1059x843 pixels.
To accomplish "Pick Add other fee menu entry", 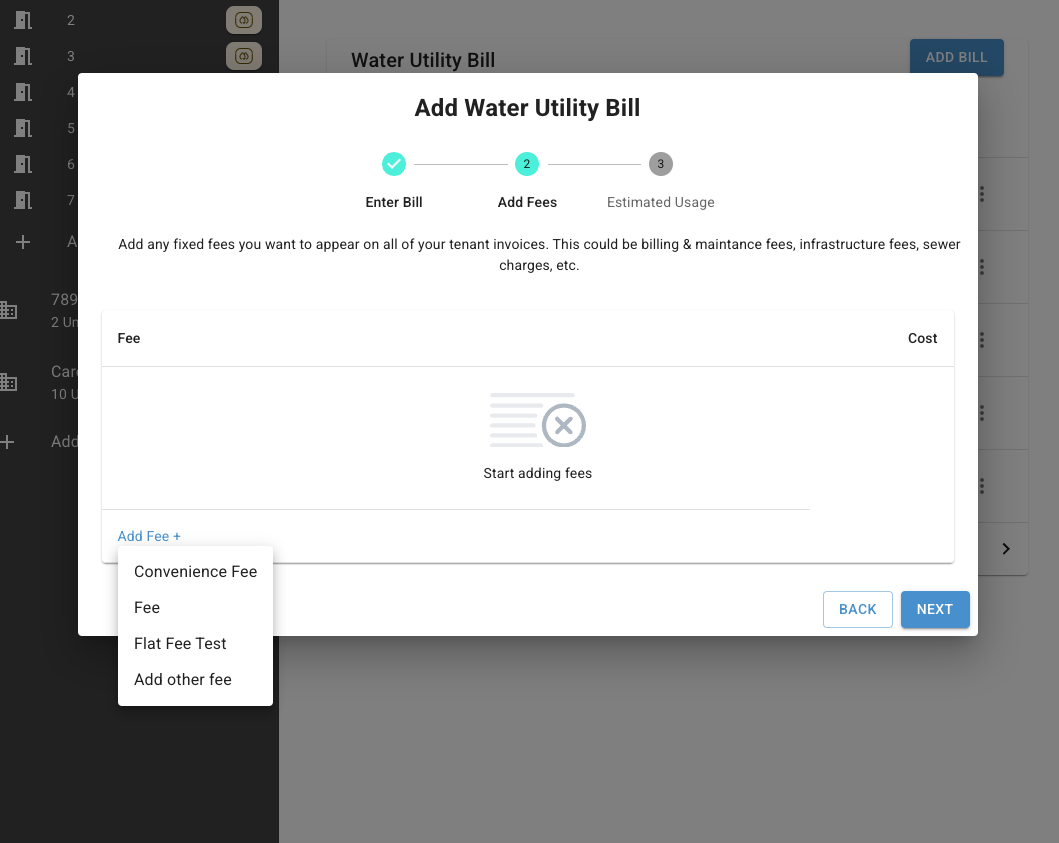I will click(183, 680).
